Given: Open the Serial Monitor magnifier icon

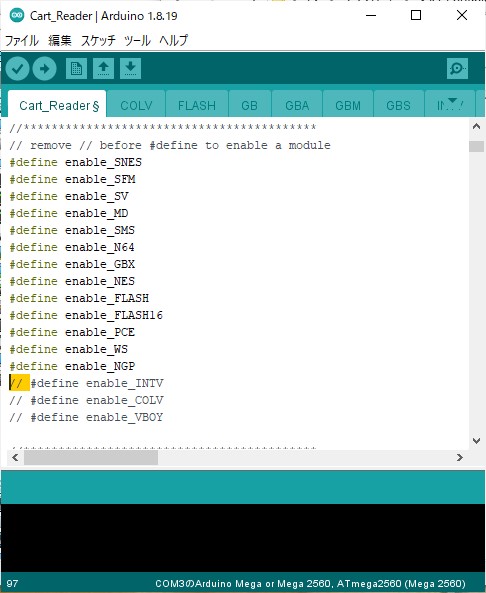Looking at the screenshot, I should point(457,68).
